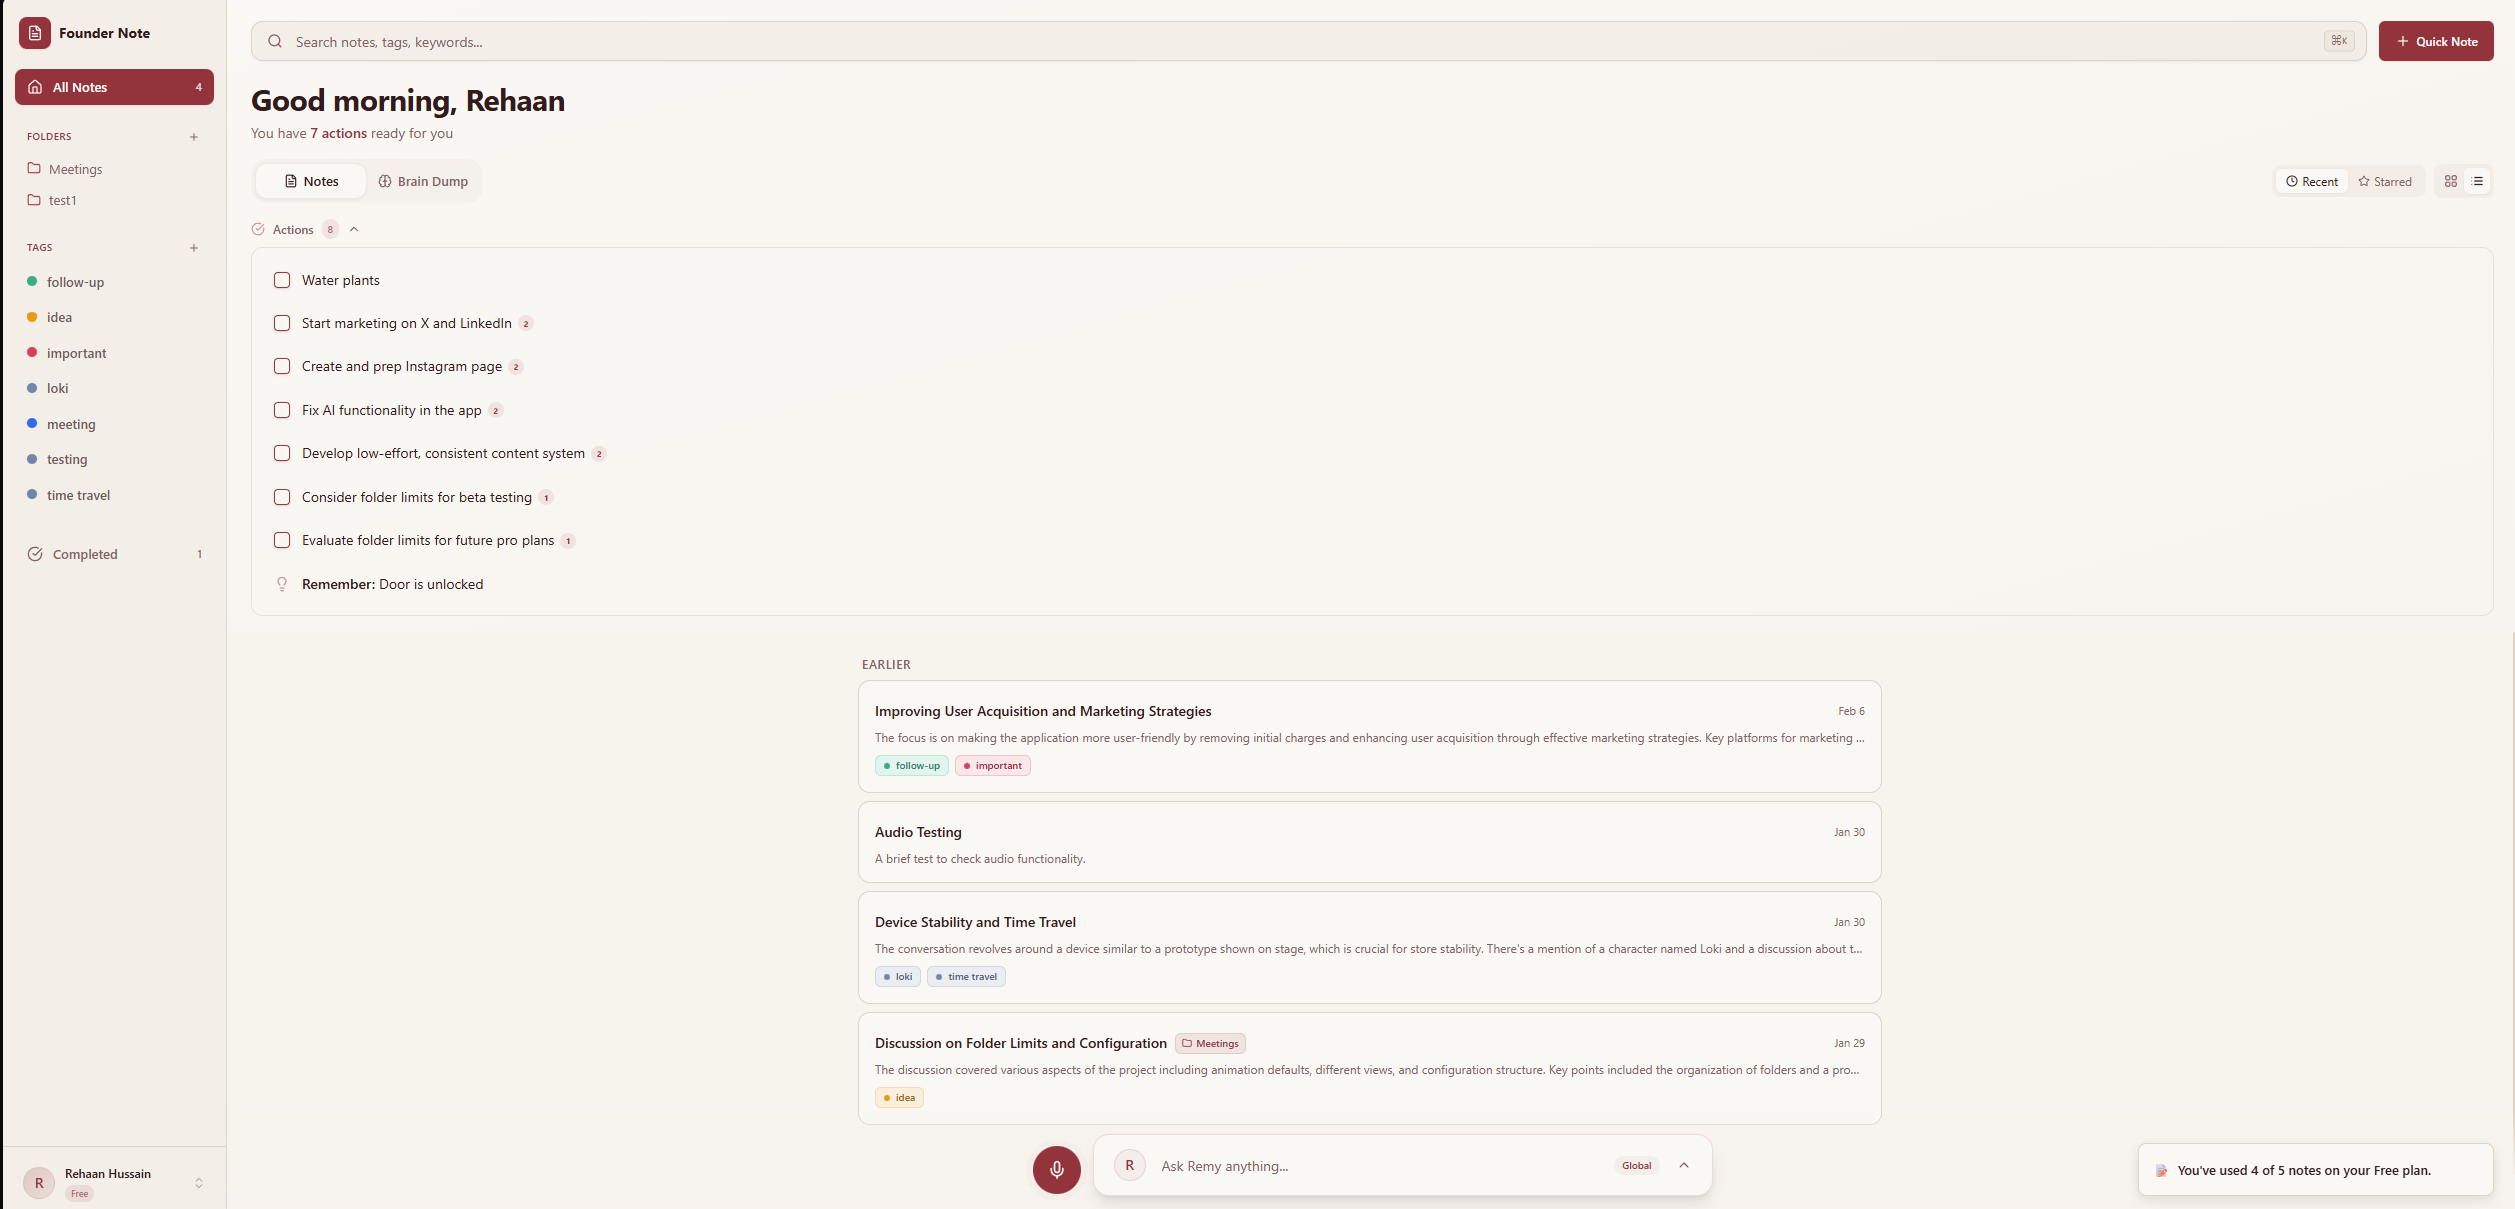Check off the Water plants task
This screenshot has height=1209, width=2515.
pos(282,280)
